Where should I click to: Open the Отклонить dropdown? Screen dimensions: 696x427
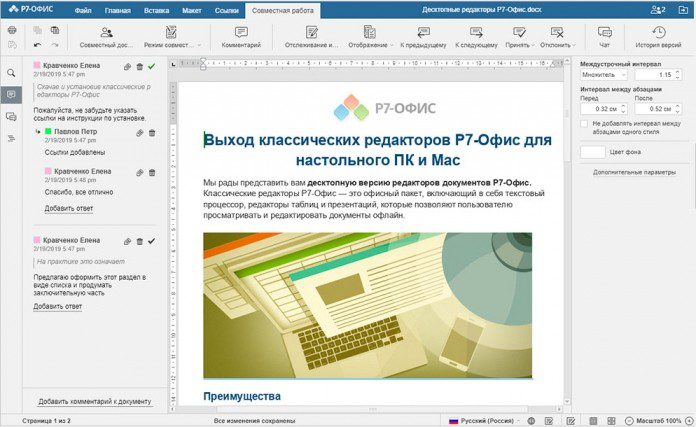pyautogui.click(x=558, y=37)
